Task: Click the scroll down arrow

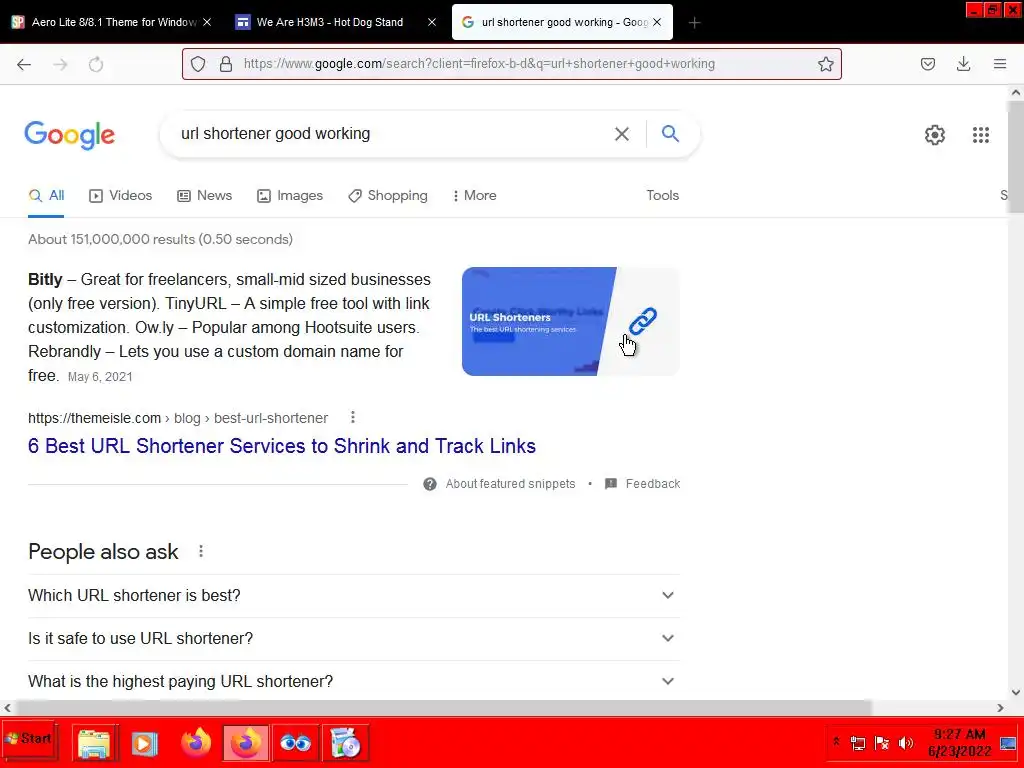Action: [x=1016, y=692]
